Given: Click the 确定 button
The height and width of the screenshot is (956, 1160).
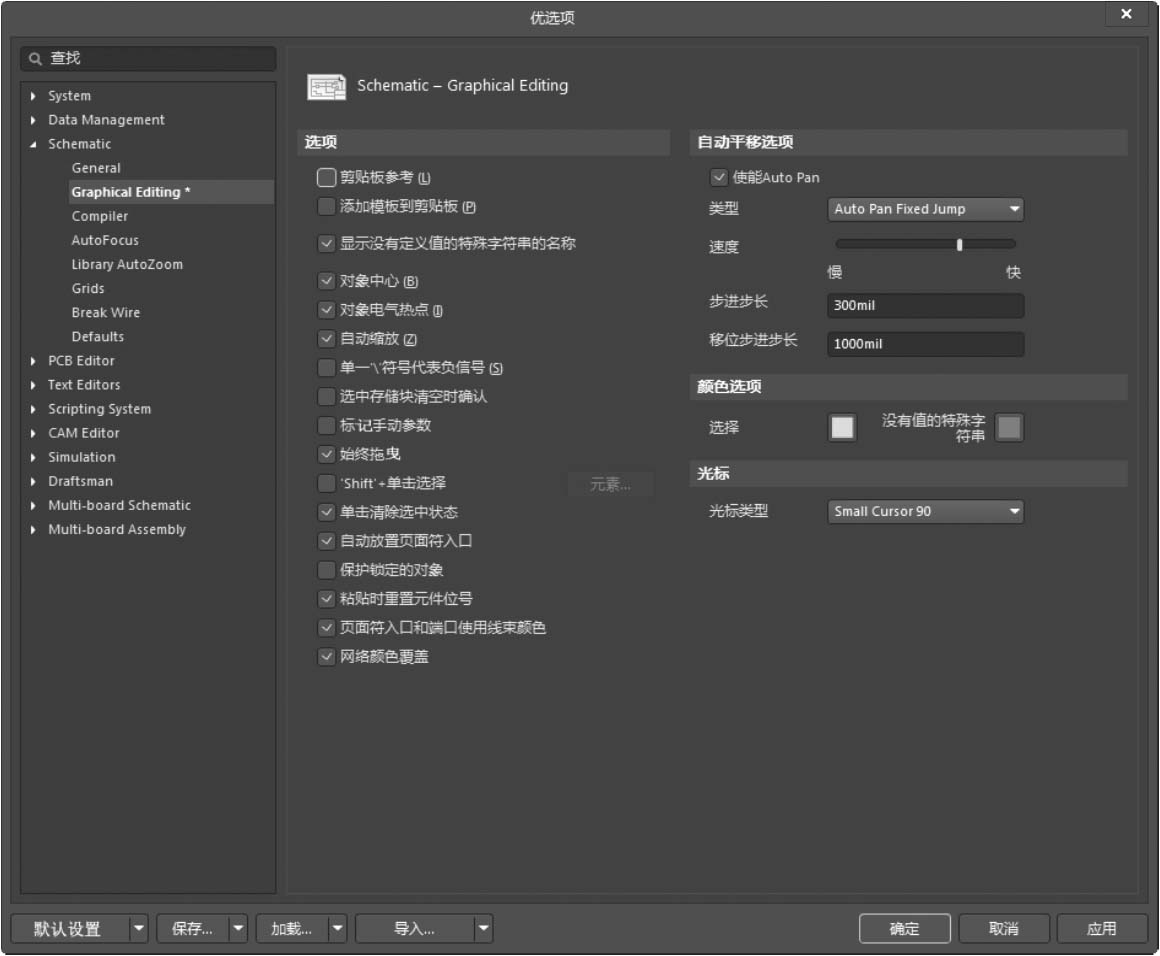Looking at the screenshot, I should coord(904,929).
